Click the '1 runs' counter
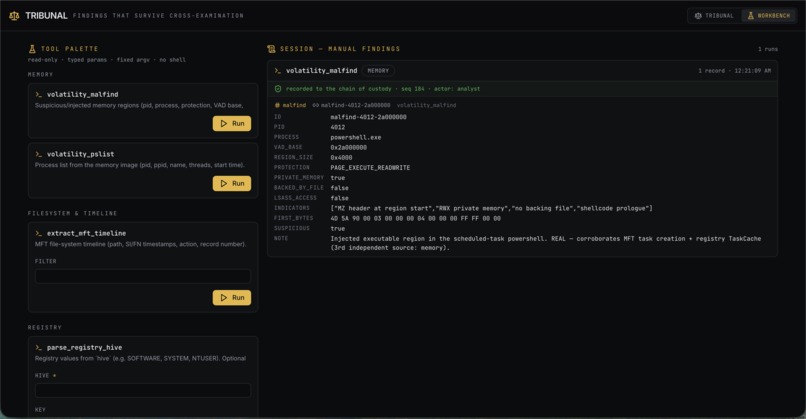Screen dimensions: 806x419 click(767, 49)
